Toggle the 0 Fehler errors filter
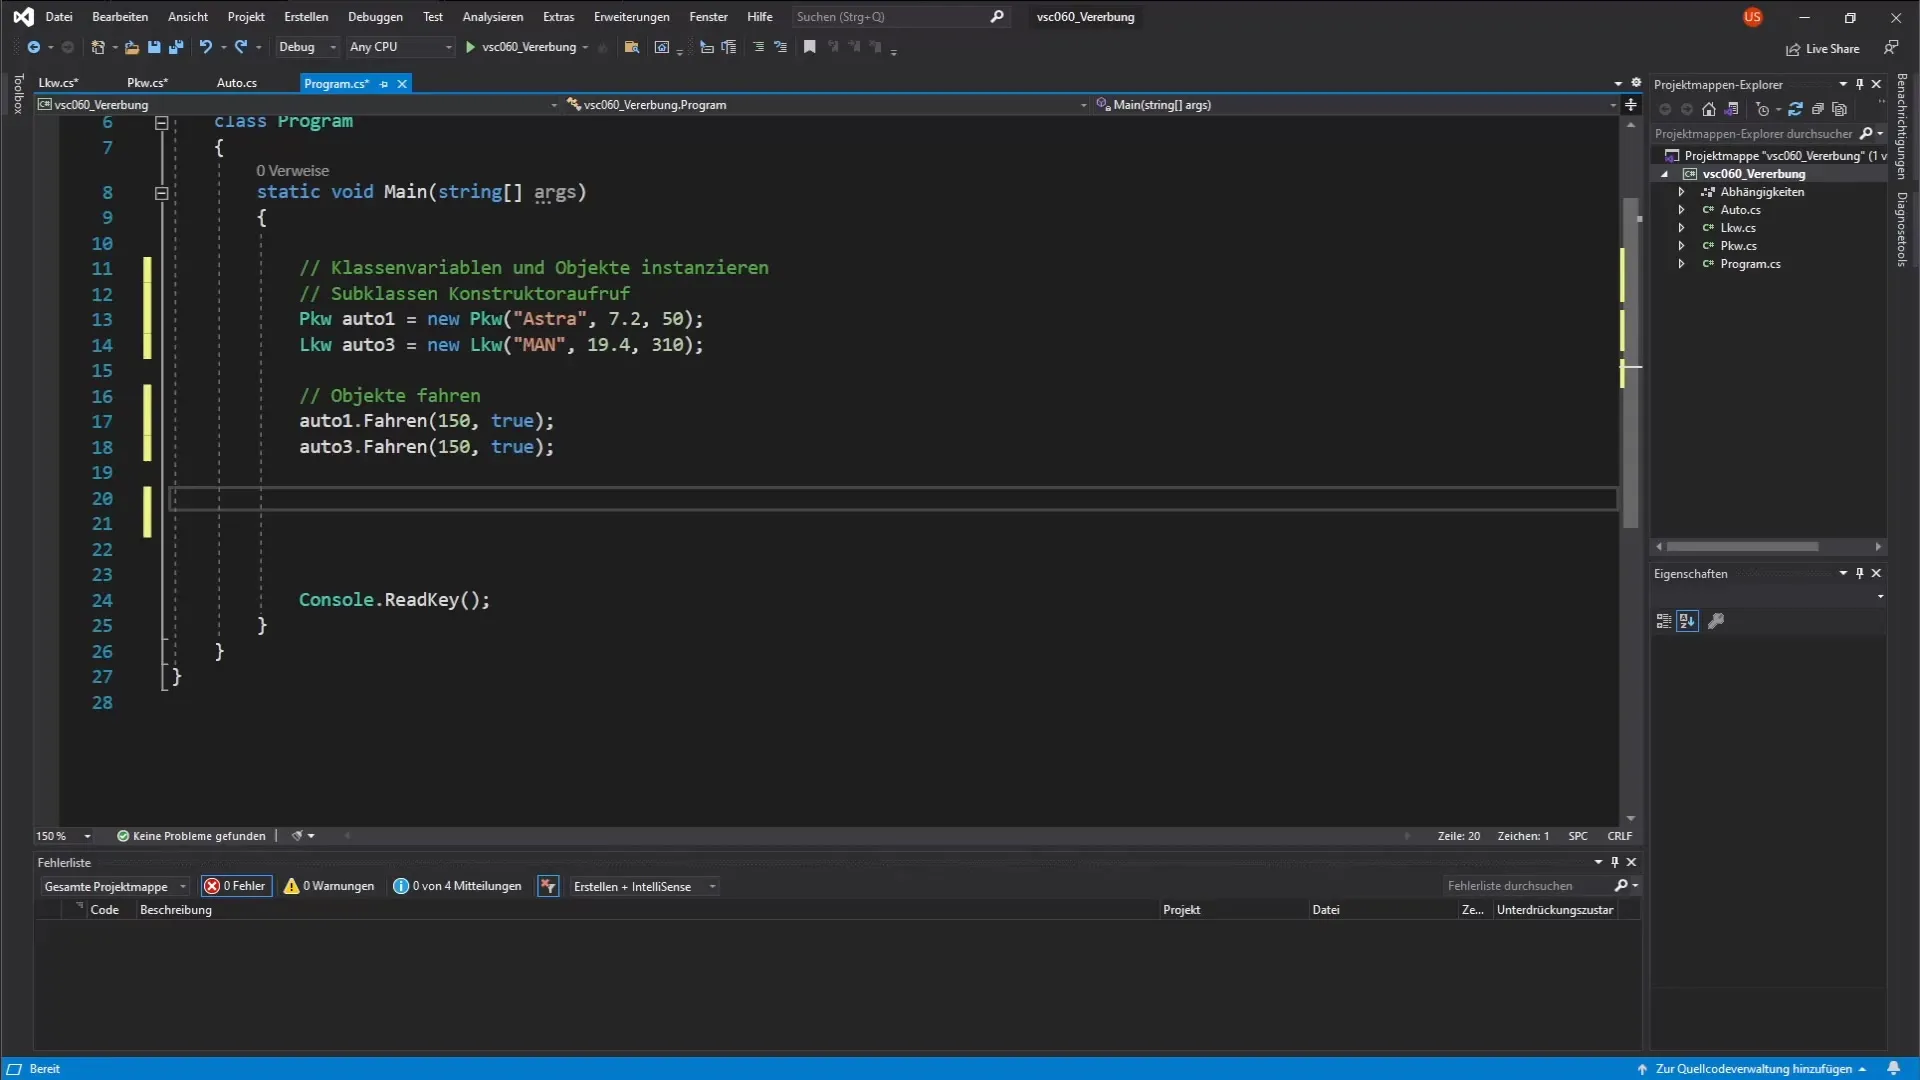1920x1080 pixels. (x=236, y=886)
